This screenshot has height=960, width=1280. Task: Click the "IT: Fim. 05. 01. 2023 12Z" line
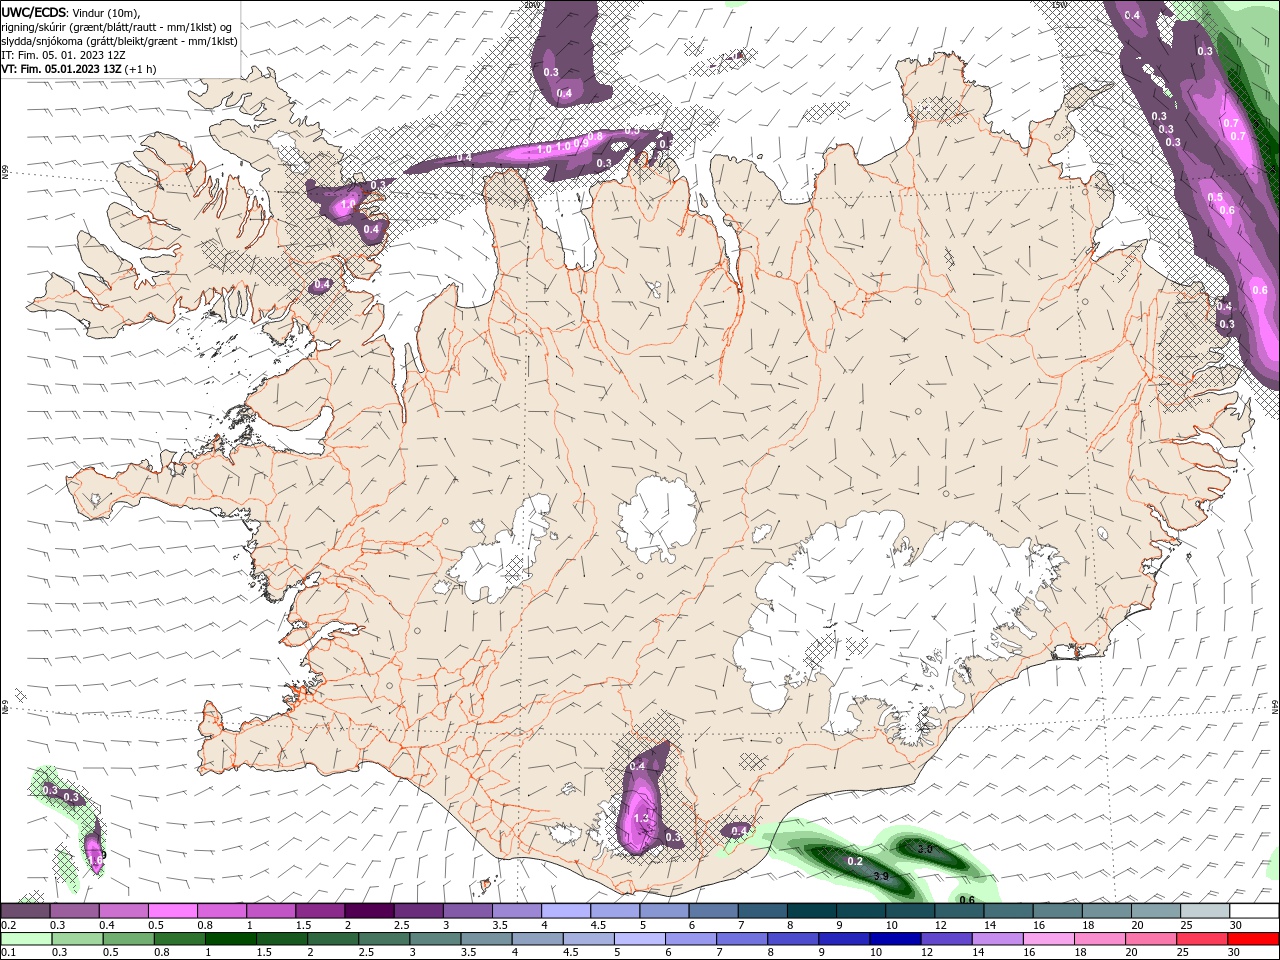click(63, 56)
